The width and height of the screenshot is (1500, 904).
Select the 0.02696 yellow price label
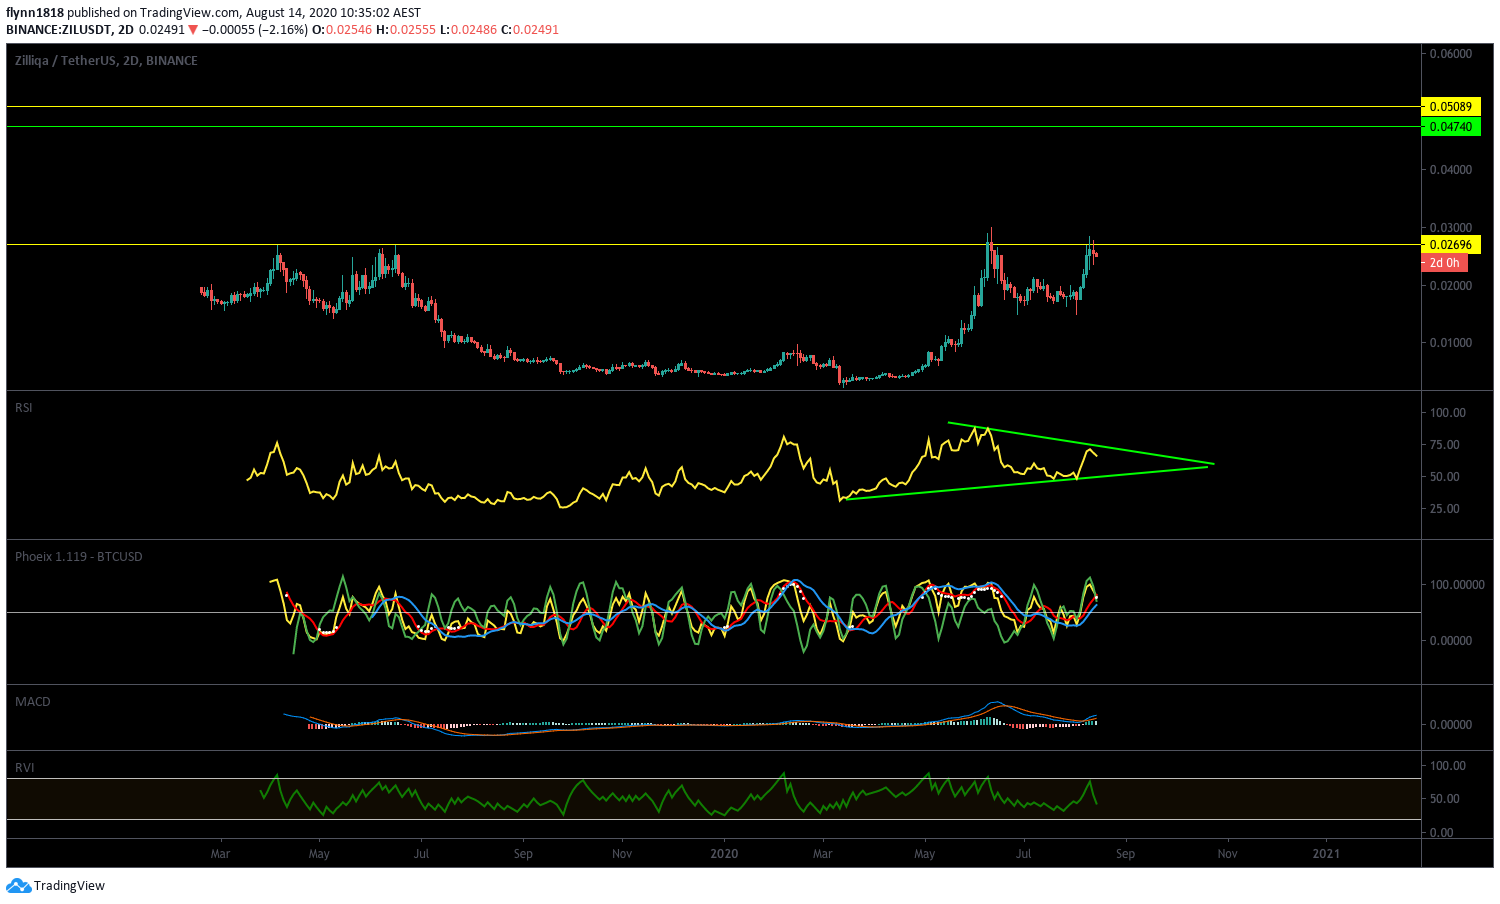click(1450, 245)
